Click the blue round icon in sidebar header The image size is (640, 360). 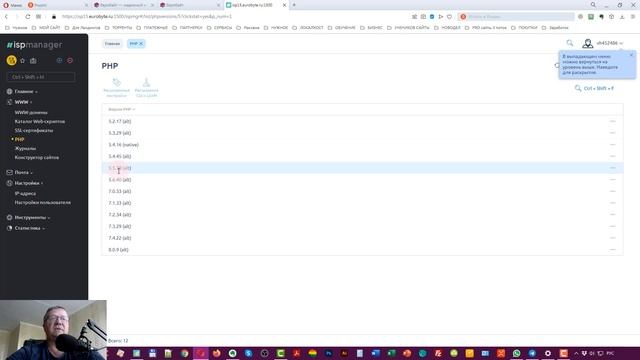click(x=59, y=60)
